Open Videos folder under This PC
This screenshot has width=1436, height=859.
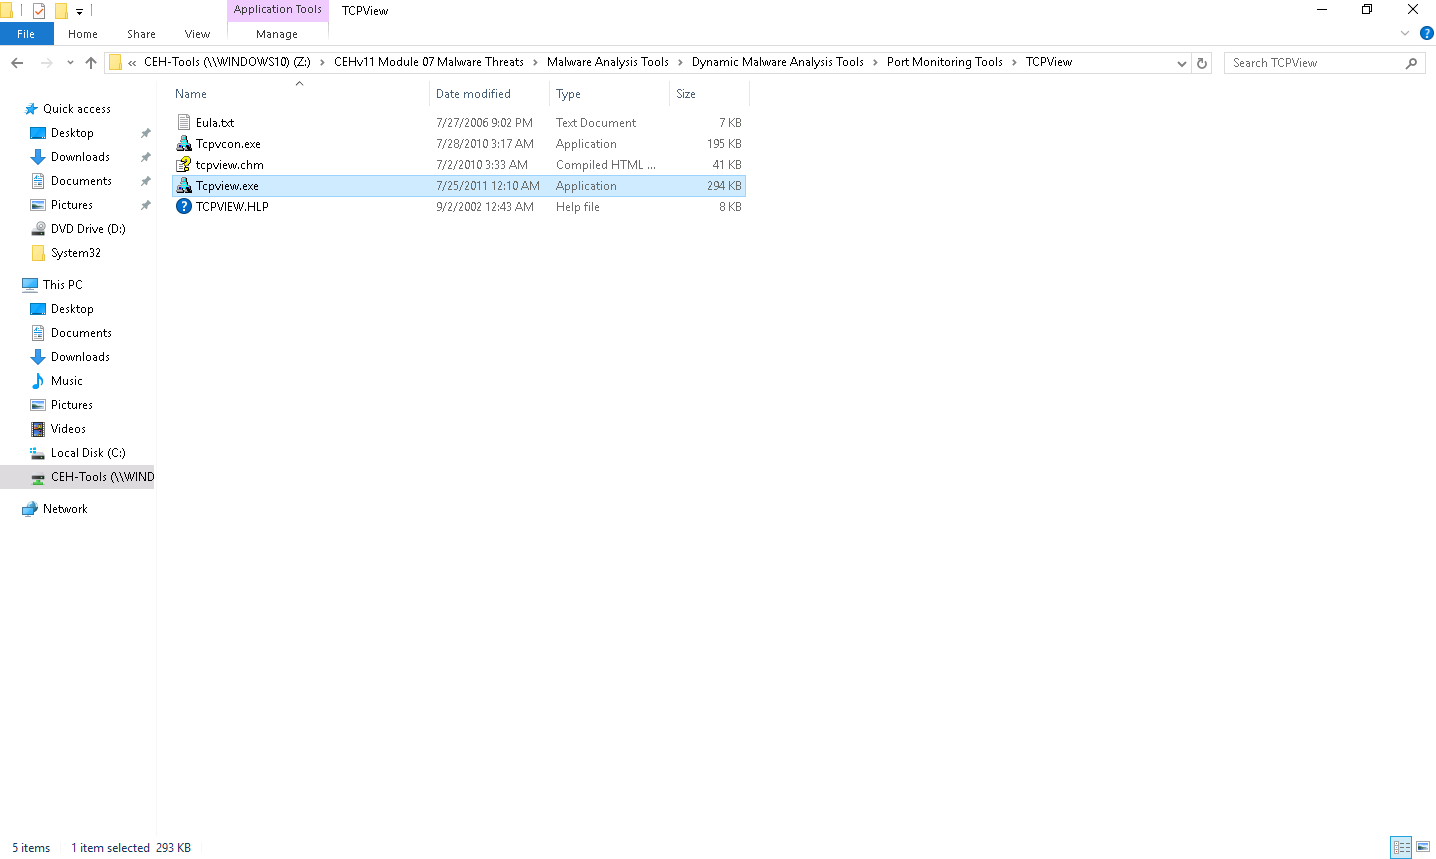pyautogui.click(x=68, y=429)
